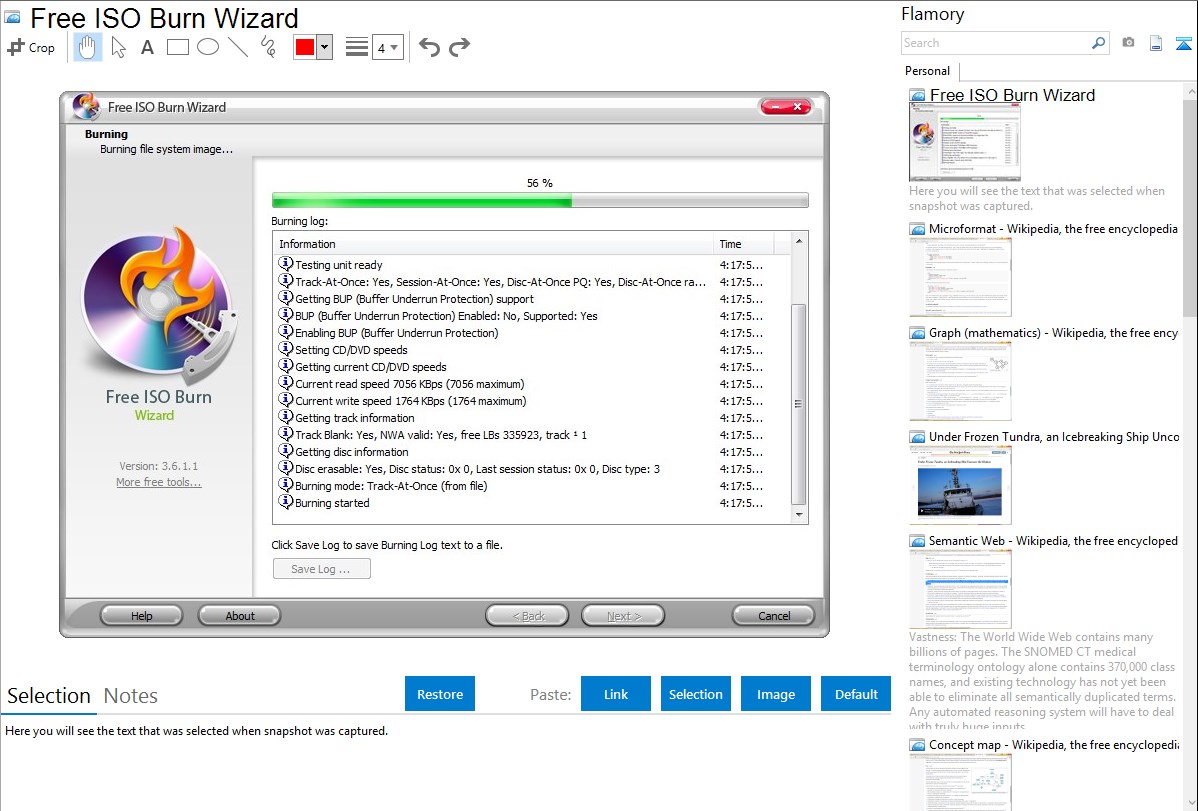
Task: Switch to the Notes tab
Action: (131, 696)
